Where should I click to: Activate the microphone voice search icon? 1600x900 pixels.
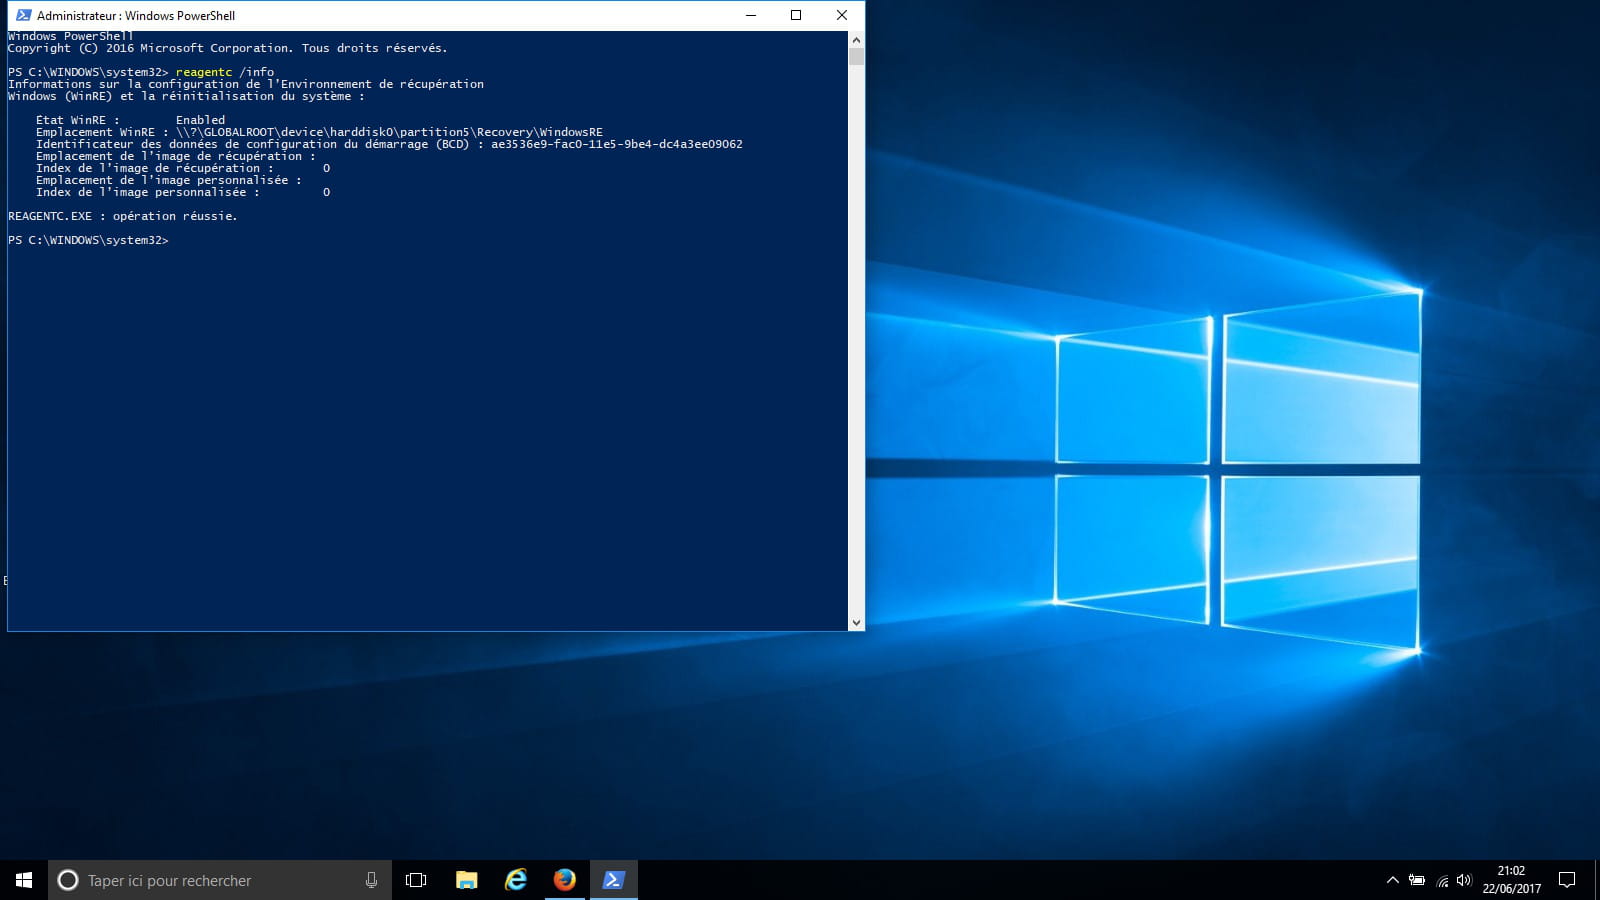coord(371,880)
